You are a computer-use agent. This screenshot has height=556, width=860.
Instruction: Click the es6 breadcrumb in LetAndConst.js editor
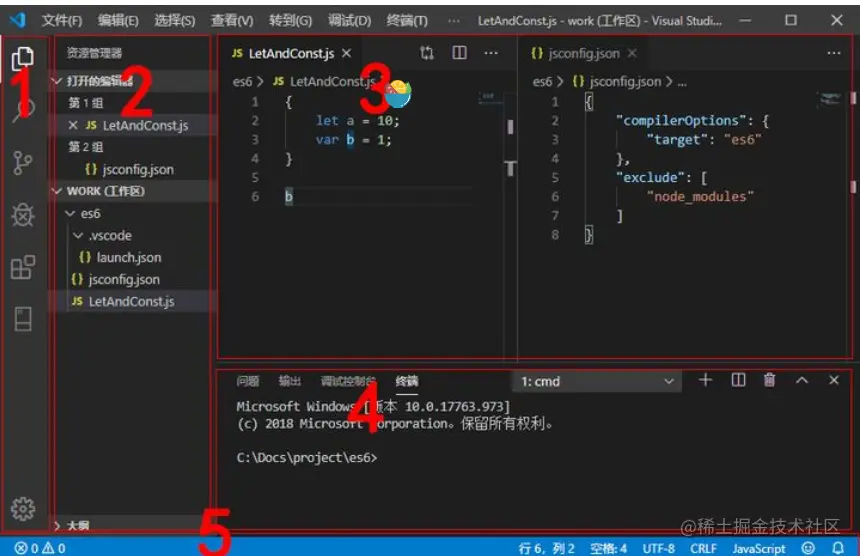point(242,82)
